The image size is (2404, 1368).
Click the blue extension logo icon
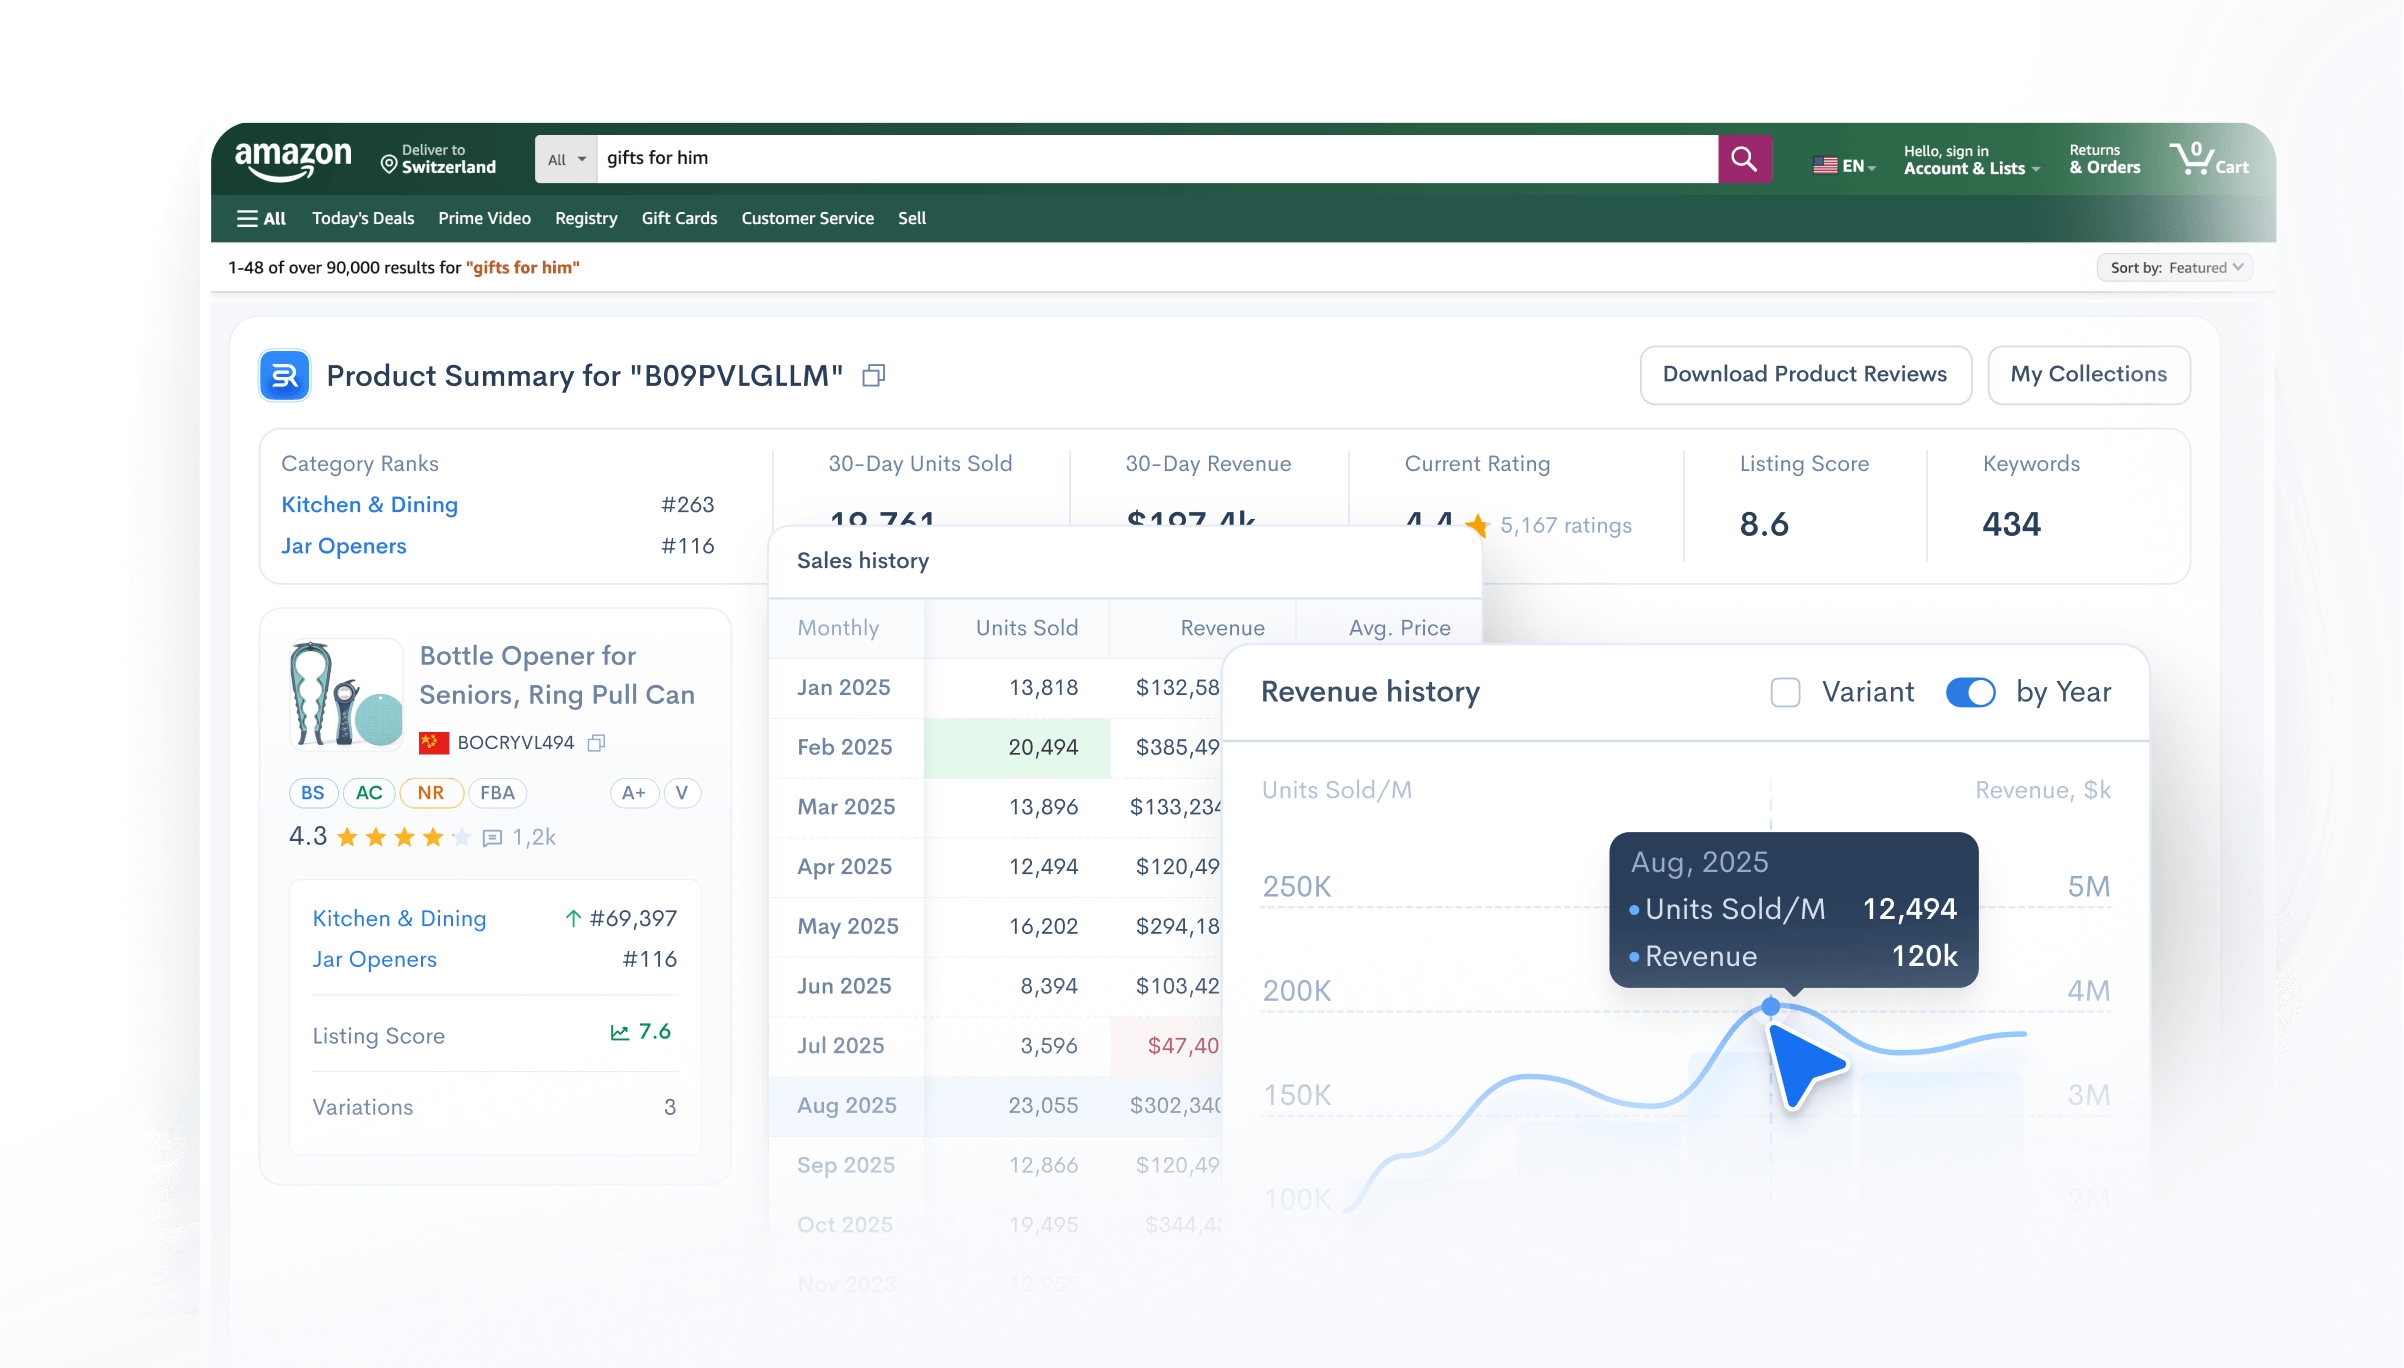(x=285, y=376)
